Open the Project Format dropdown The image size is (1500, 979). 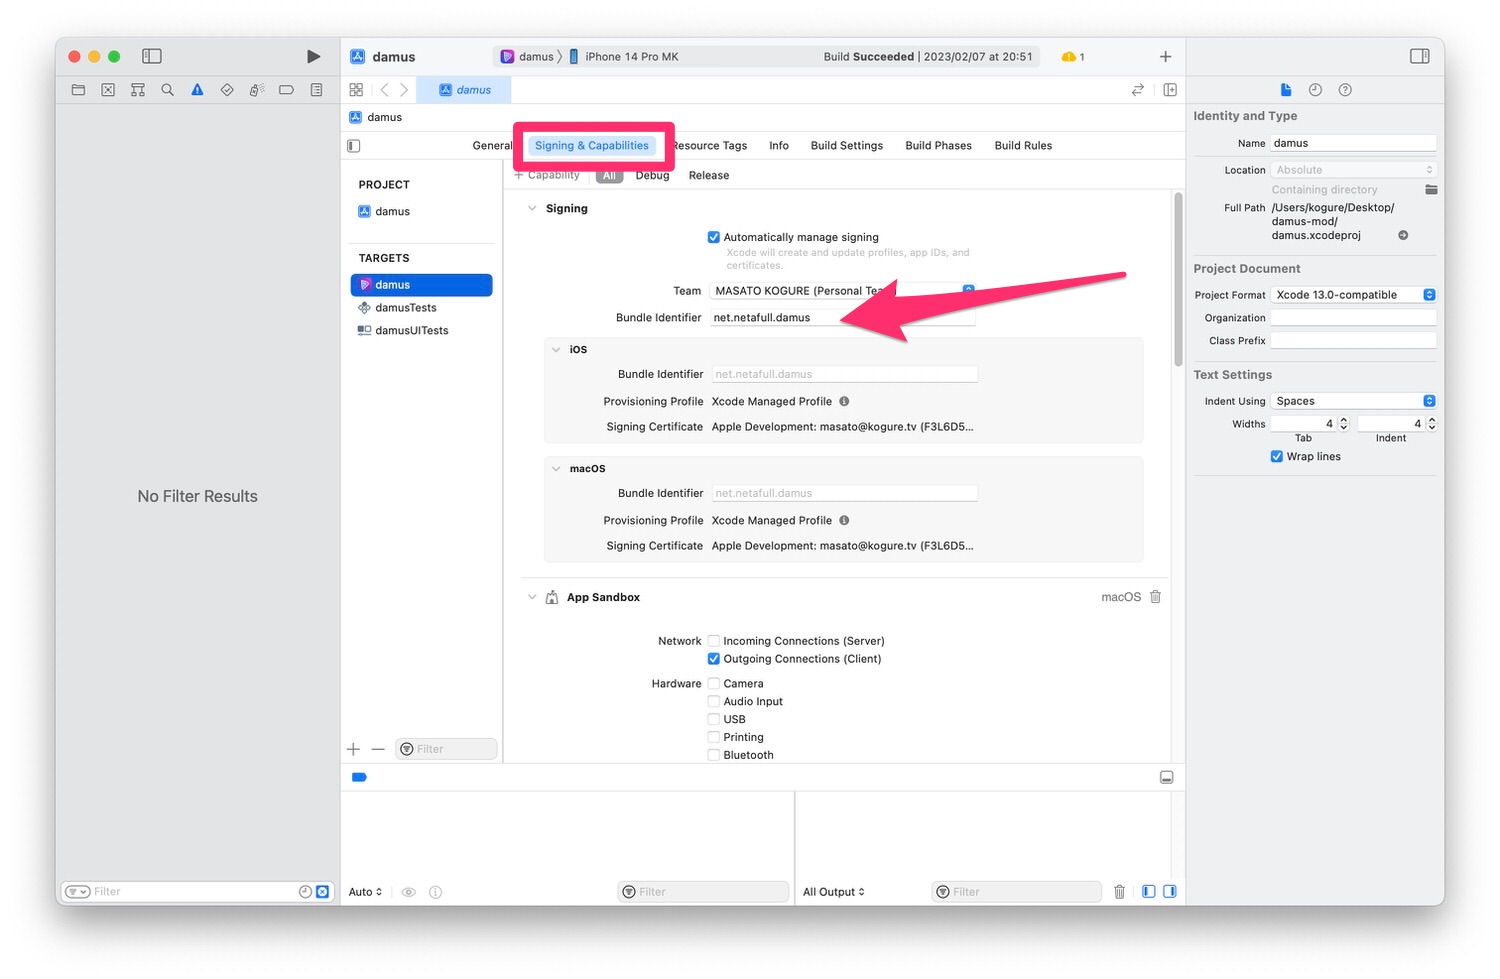tap(1354, 295)
